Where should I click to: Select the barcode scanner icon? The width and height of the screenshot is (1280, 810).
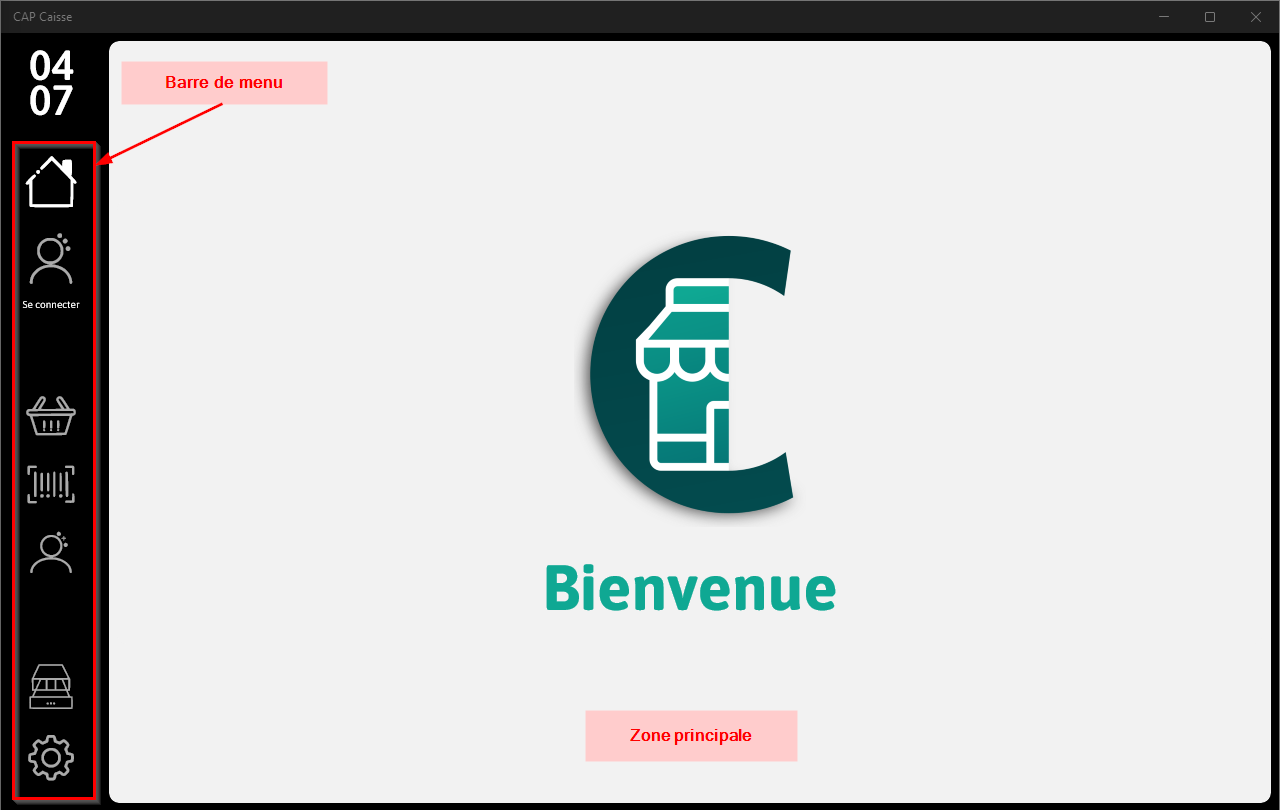click(x=51, y=484)
